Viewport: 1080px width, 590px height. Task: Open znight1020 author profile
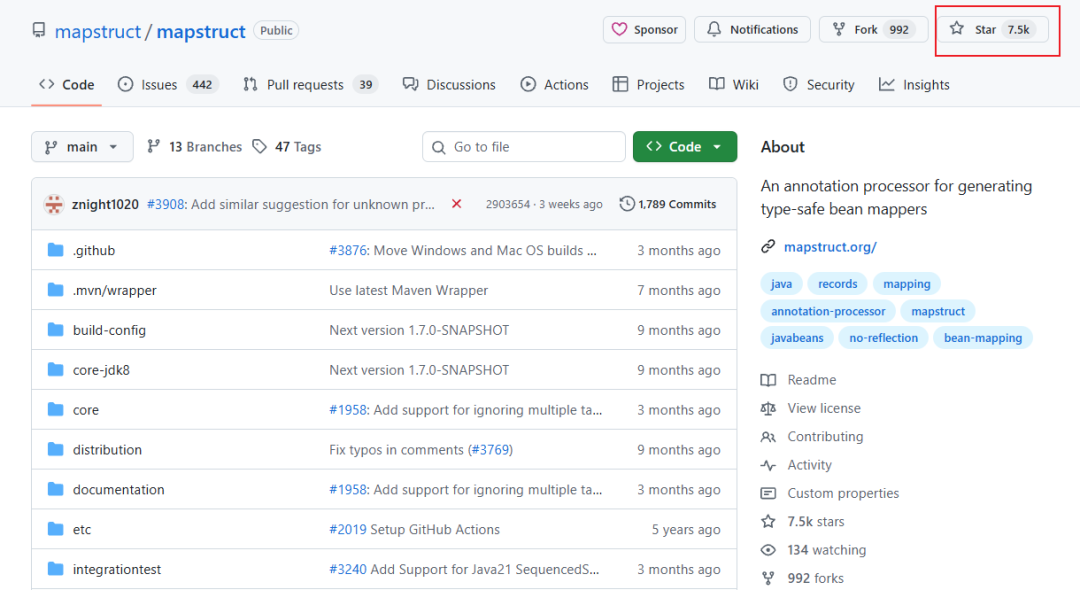pos(105,204)
